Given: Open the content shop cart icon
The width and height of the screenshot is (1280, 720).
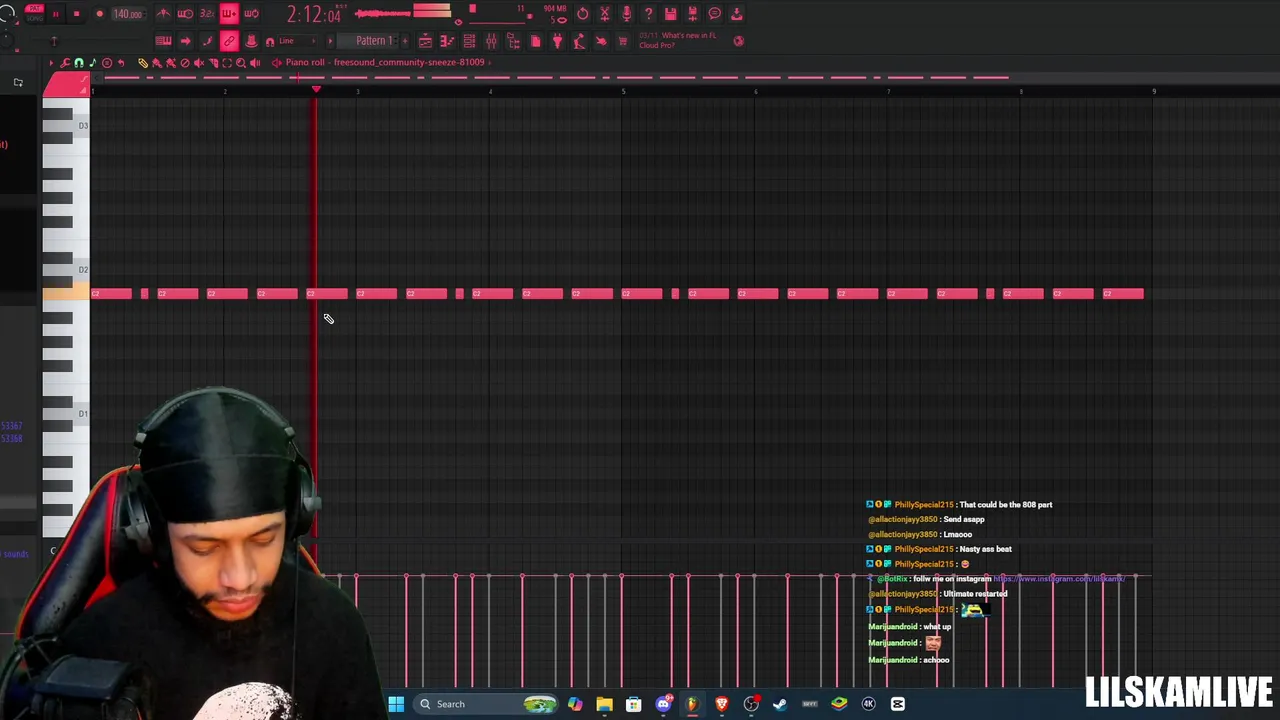Looking at the screenshot, I should 622,41.
